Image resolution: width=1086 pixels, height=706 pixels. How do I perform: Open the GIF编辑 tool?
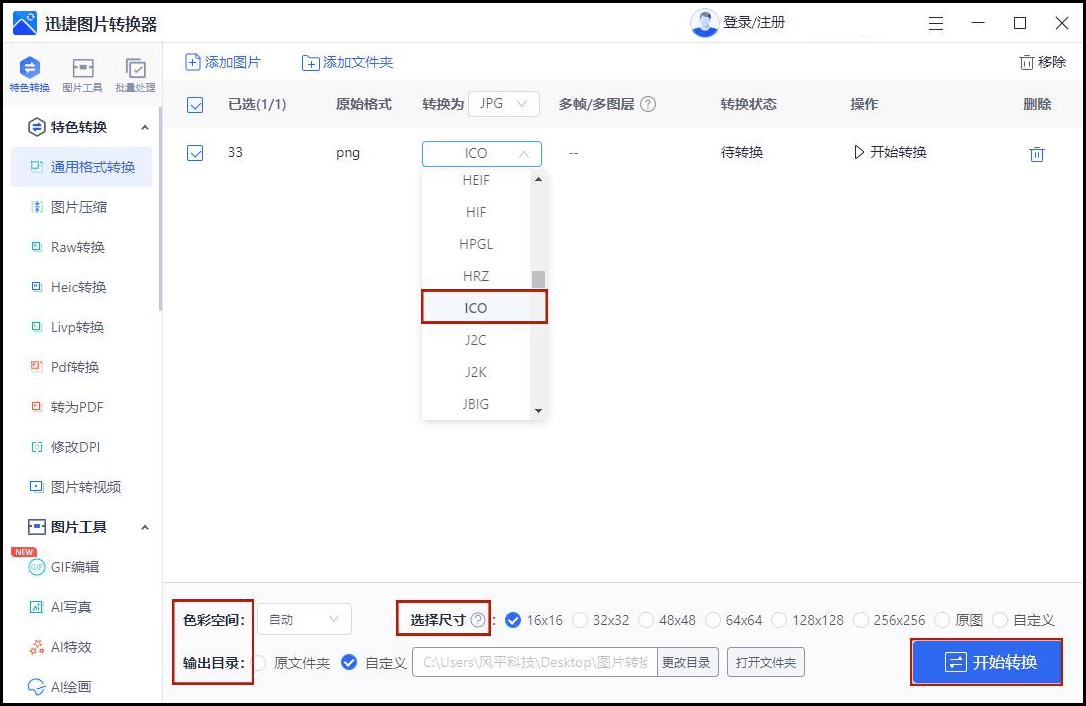pos(74,567)
